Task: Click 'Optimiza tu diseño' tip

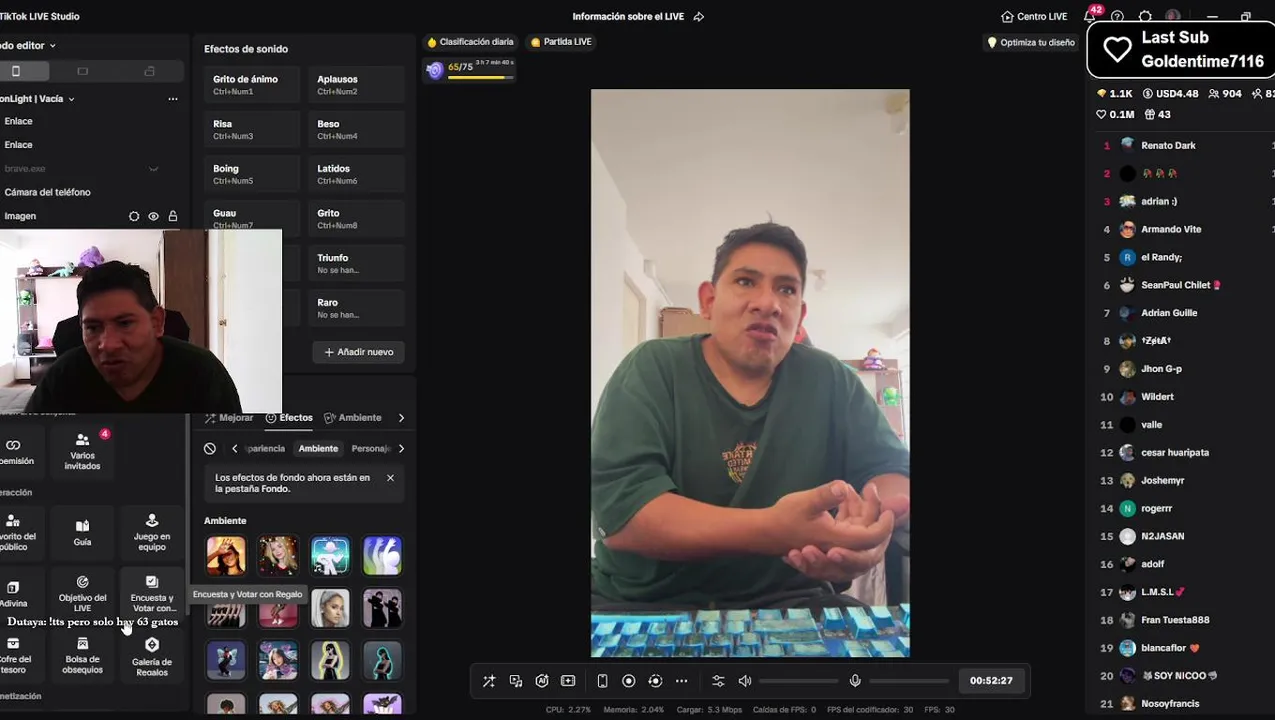Action: coord(1031,43)
